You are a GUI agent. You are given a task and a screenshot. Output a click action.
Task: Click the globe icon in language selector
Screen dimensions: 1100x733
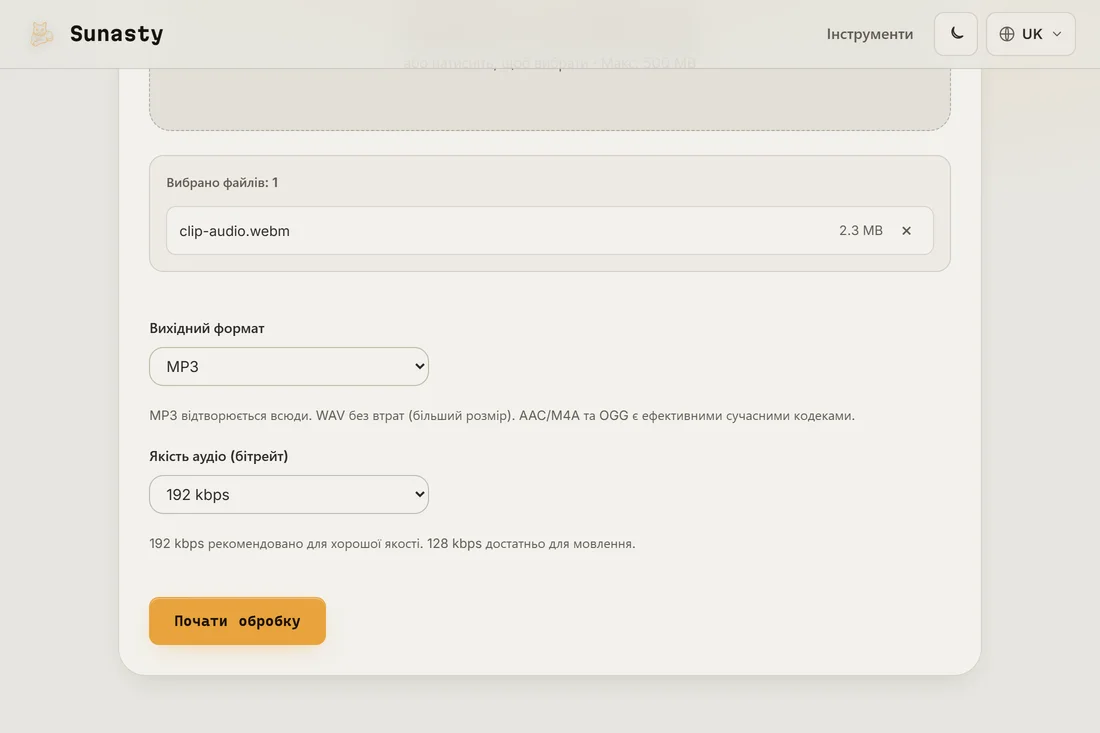[1007, 34]
